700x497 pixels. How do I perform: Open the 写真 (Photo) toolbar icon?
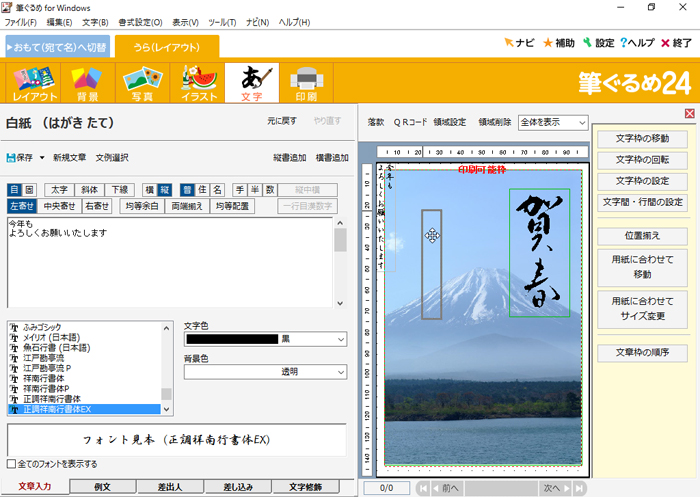point(143,83)
